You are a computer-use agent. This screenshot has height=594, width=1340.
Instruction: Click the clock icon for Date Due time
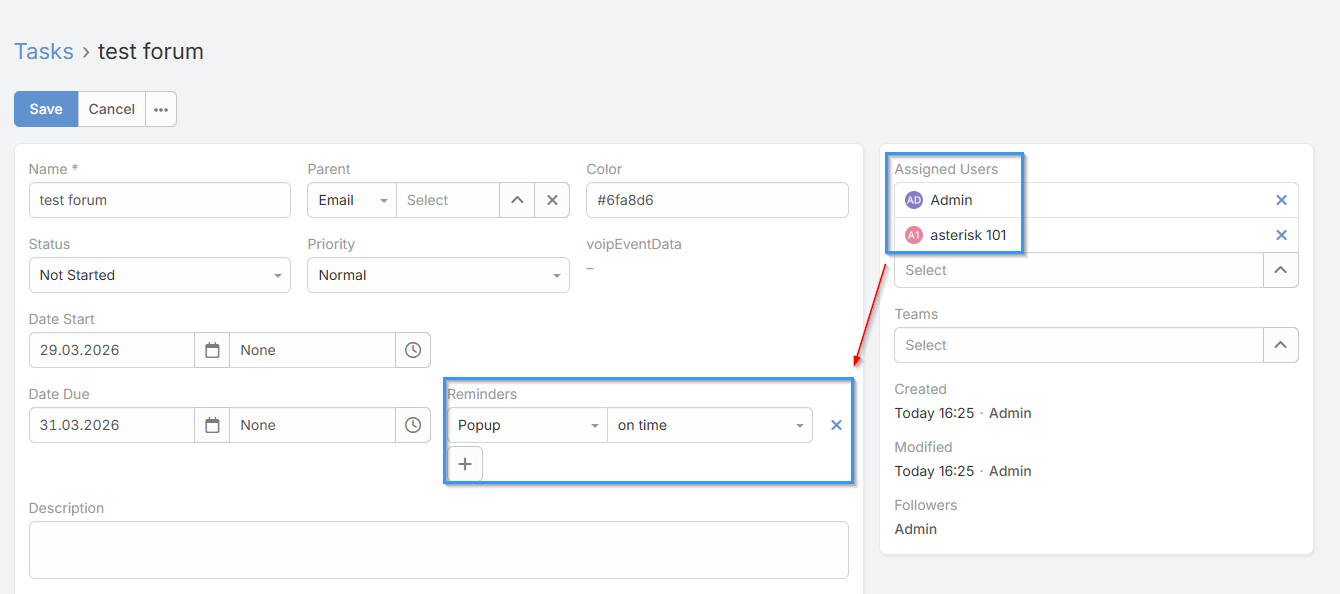click(413, 425)
